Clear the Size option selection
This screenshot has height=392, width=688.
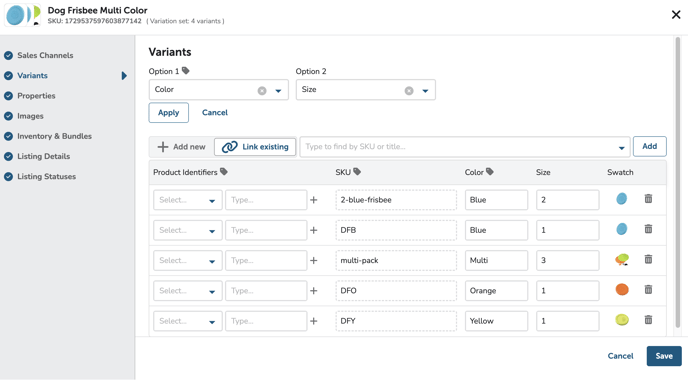click(x=409, y=91)
